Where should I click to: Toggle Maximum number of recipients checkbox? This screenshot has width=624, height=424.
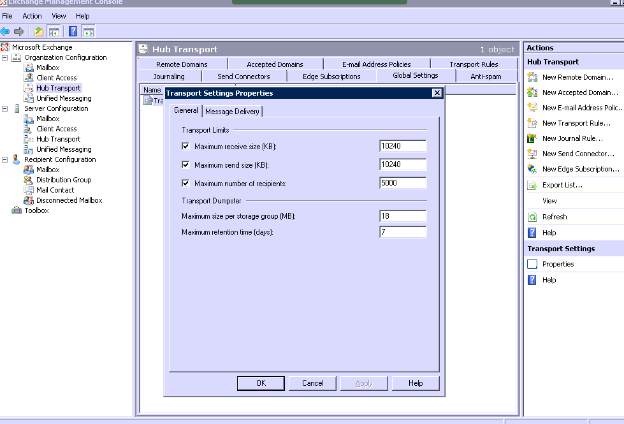[185, 183]
